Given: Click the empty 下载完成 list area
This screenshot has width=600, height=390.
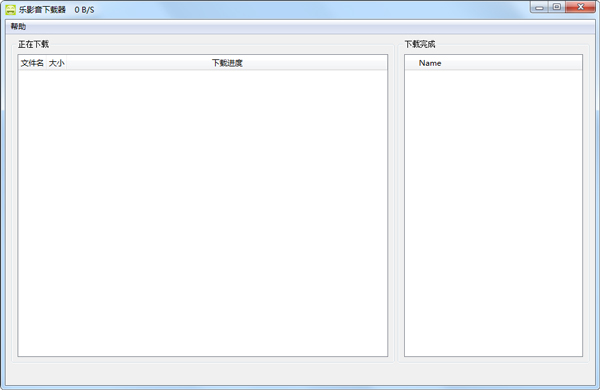Looking at the screenshot, I should 493,213.
